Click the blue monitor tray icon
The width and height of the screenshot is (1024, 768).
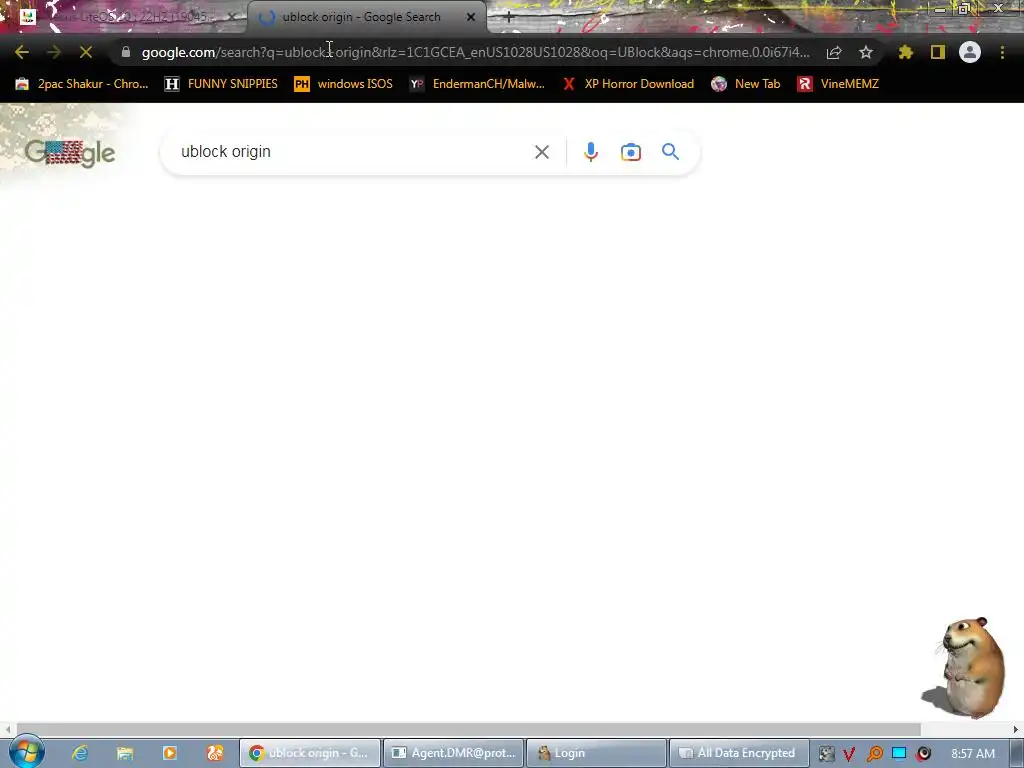point(899,754)
